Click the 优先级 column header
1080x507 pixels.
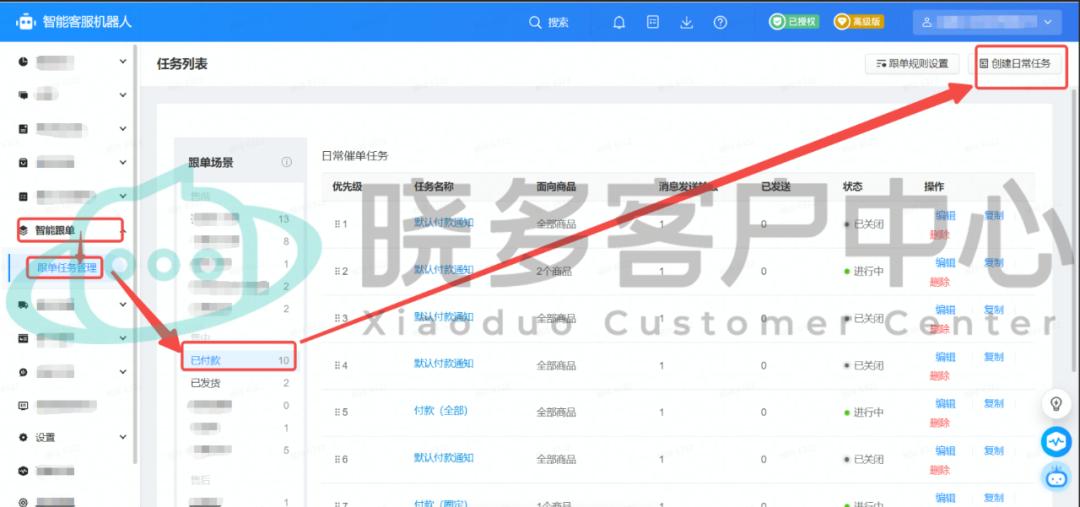coord(347,187)
